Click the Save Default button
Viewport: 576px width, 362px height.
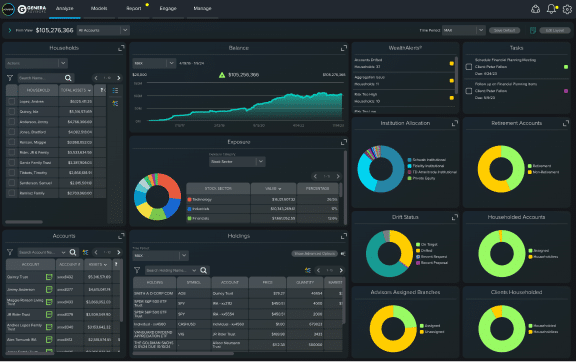pyautogui.click(x=504, y=30)
